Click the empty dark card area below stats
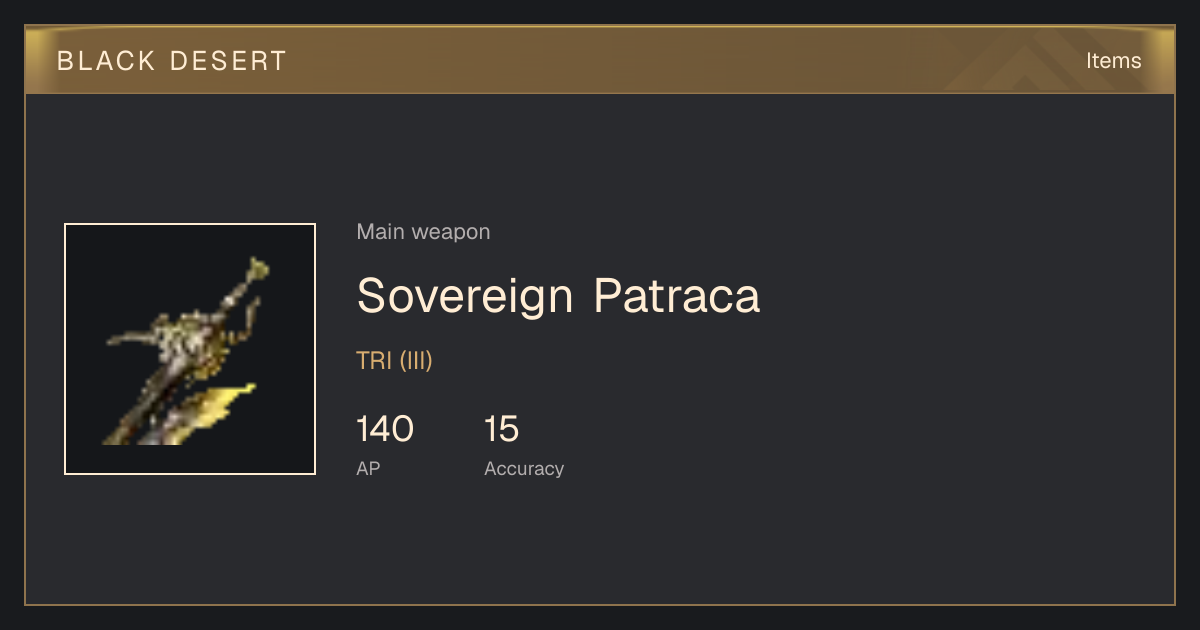The height and width of the screenshot is (630, 1200). coord(600,545)
